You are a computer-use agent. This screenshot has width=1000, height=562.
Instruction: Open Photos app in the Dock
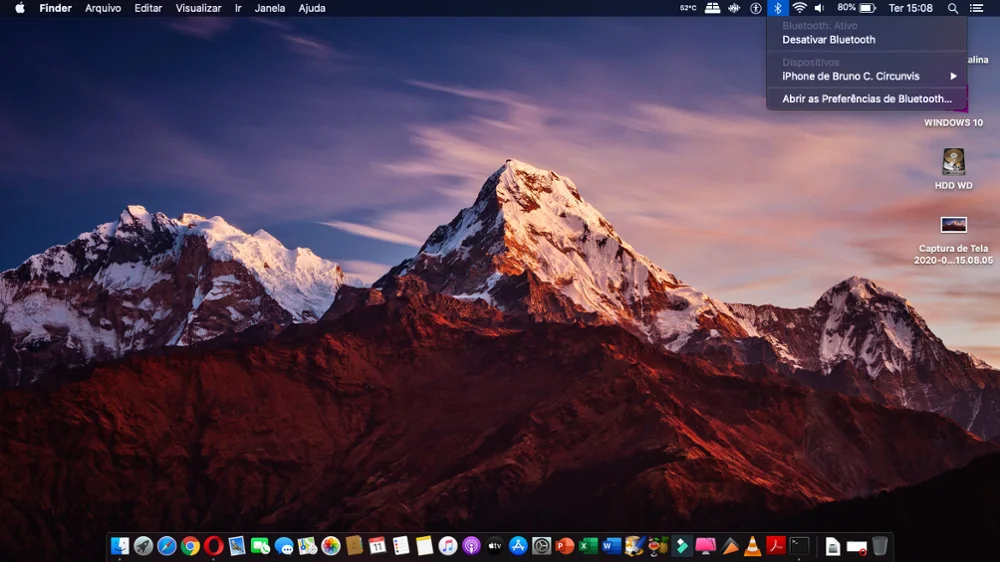(330, 546)
